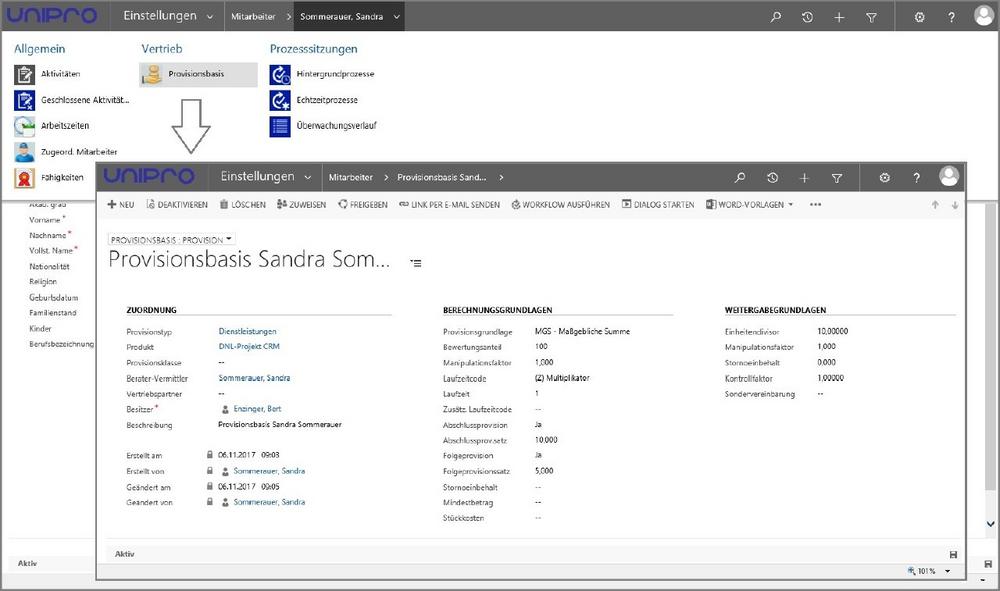Viewport: 1000px width, 591px height.
Task: Open Hintergrundprozesse icon
Action: click(x=280, y=75)
